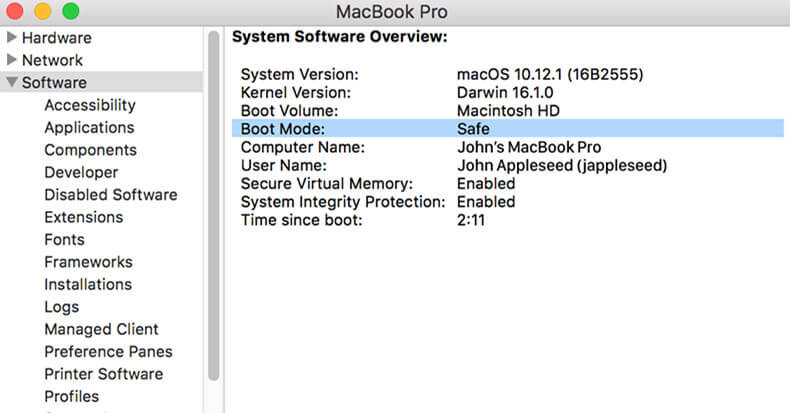Show Disabled Software details
This screenshot has width=790, height=413.
pos(111,194)
